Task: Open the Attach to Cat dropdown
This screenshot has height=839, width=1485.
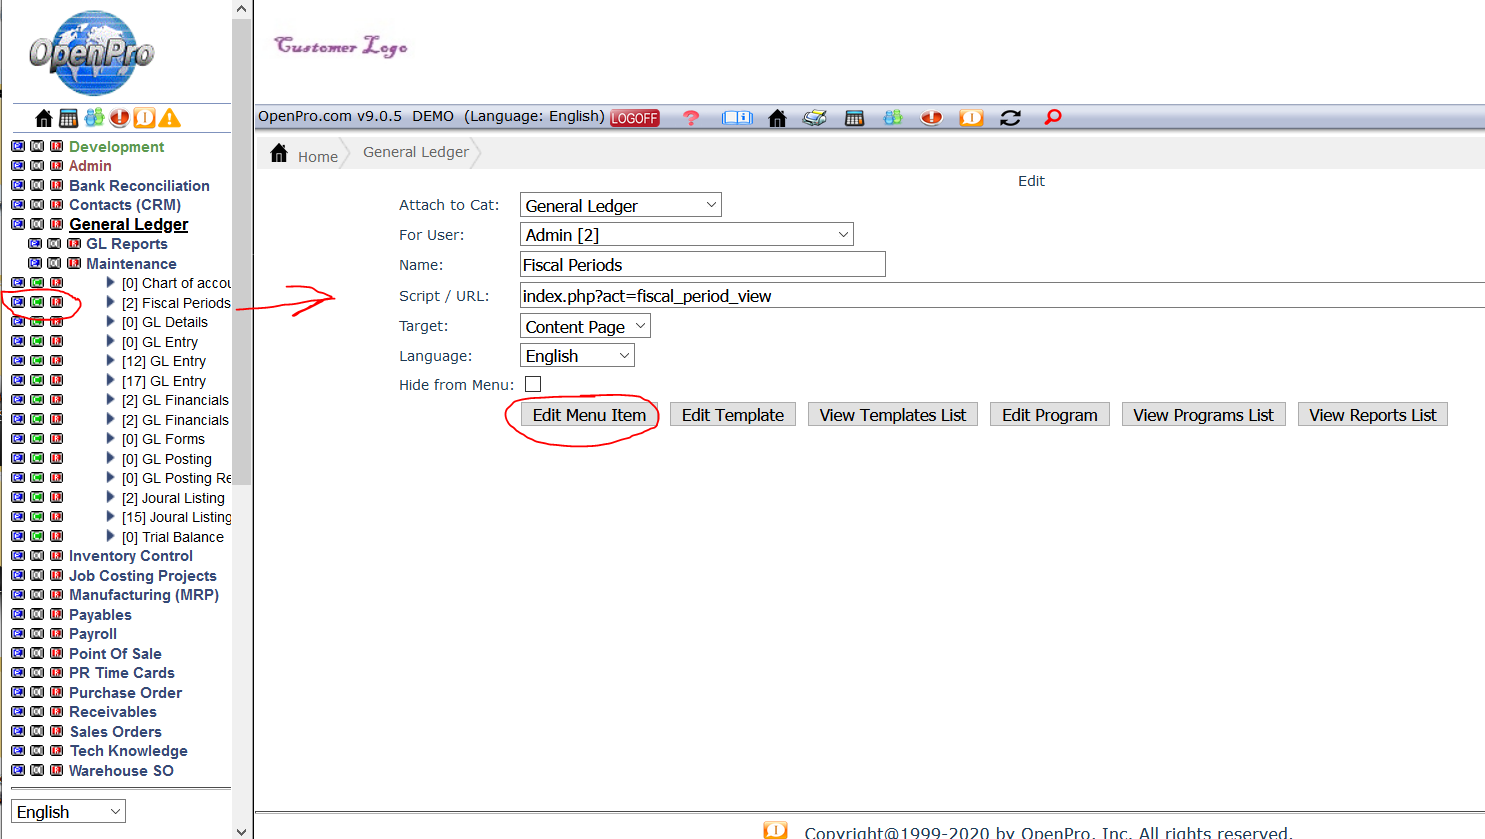Action: (x=620, y=205)
